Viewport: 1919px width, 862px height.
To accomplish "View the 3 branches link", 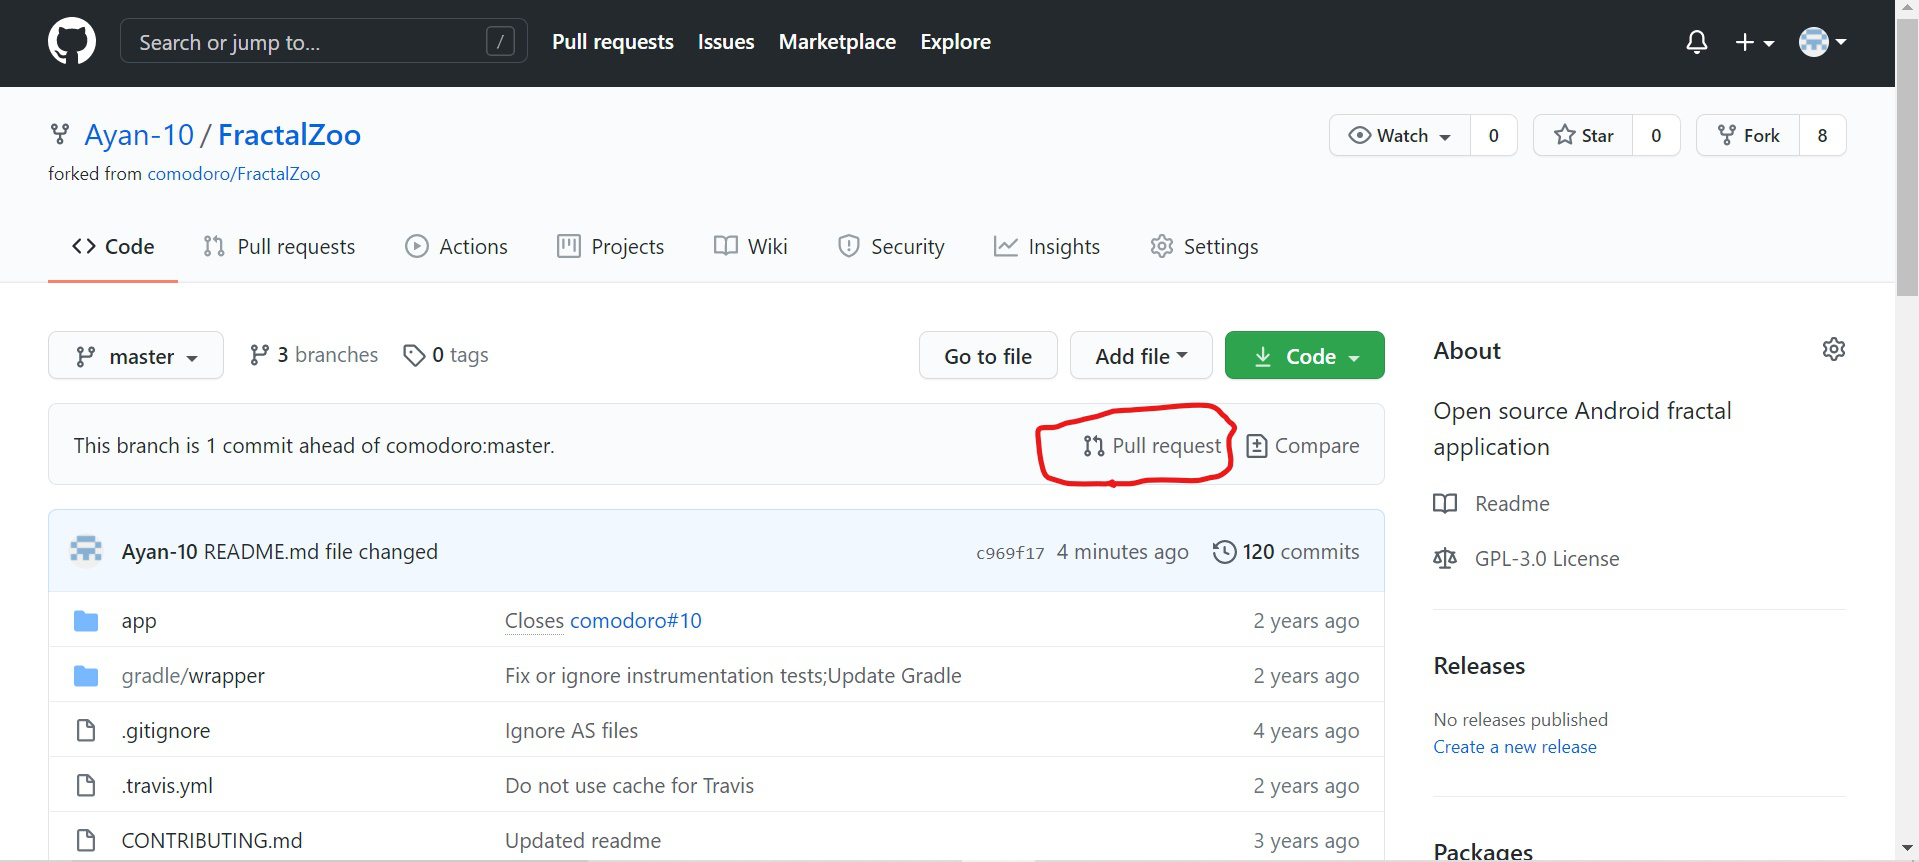I will 314,355.
